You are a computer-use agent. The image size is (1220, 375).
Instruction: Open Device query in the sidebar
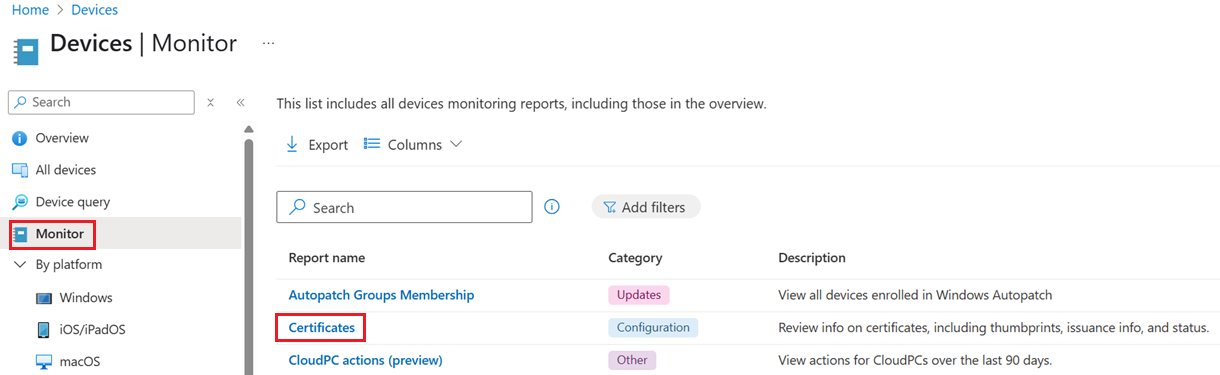pyautogui.click(x=73, y=202)
